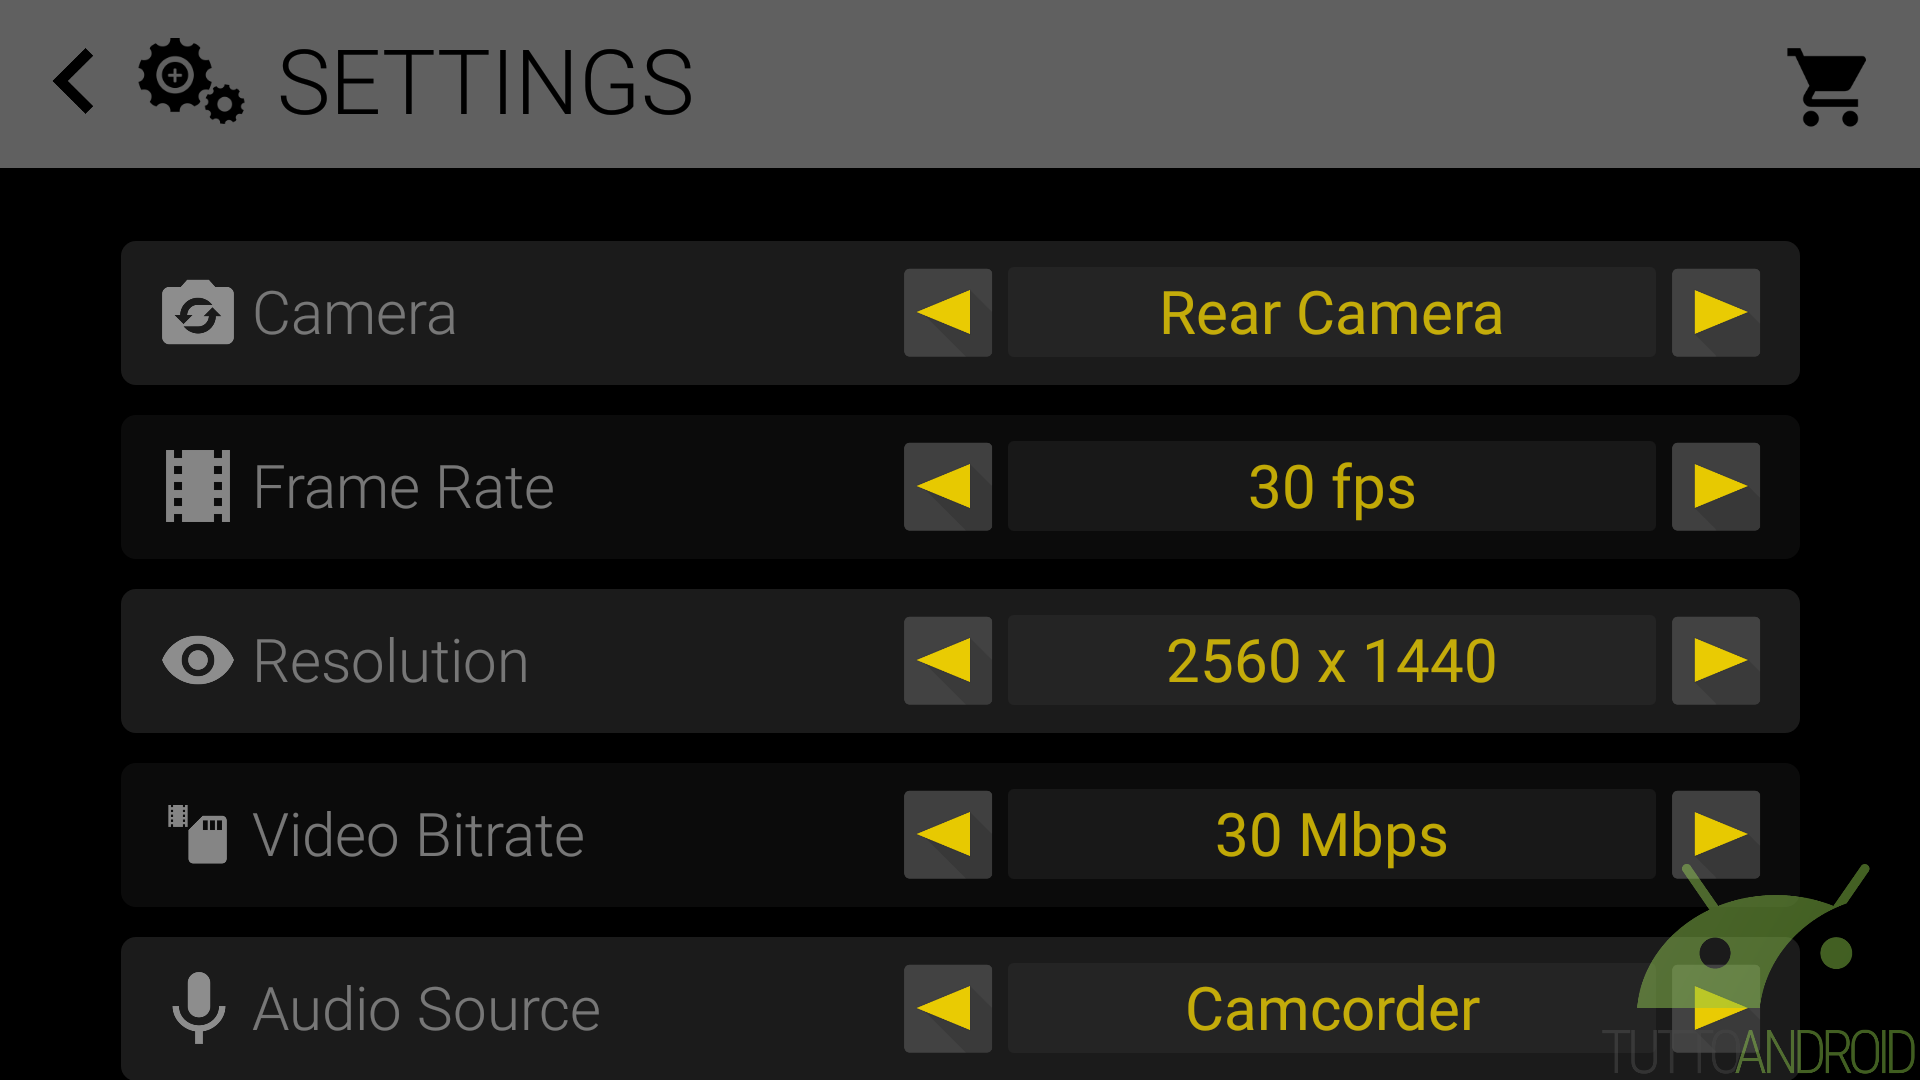Click the 30 Mbps bitrate value
This screenshot has height=1080, width=1920.
1332,834
